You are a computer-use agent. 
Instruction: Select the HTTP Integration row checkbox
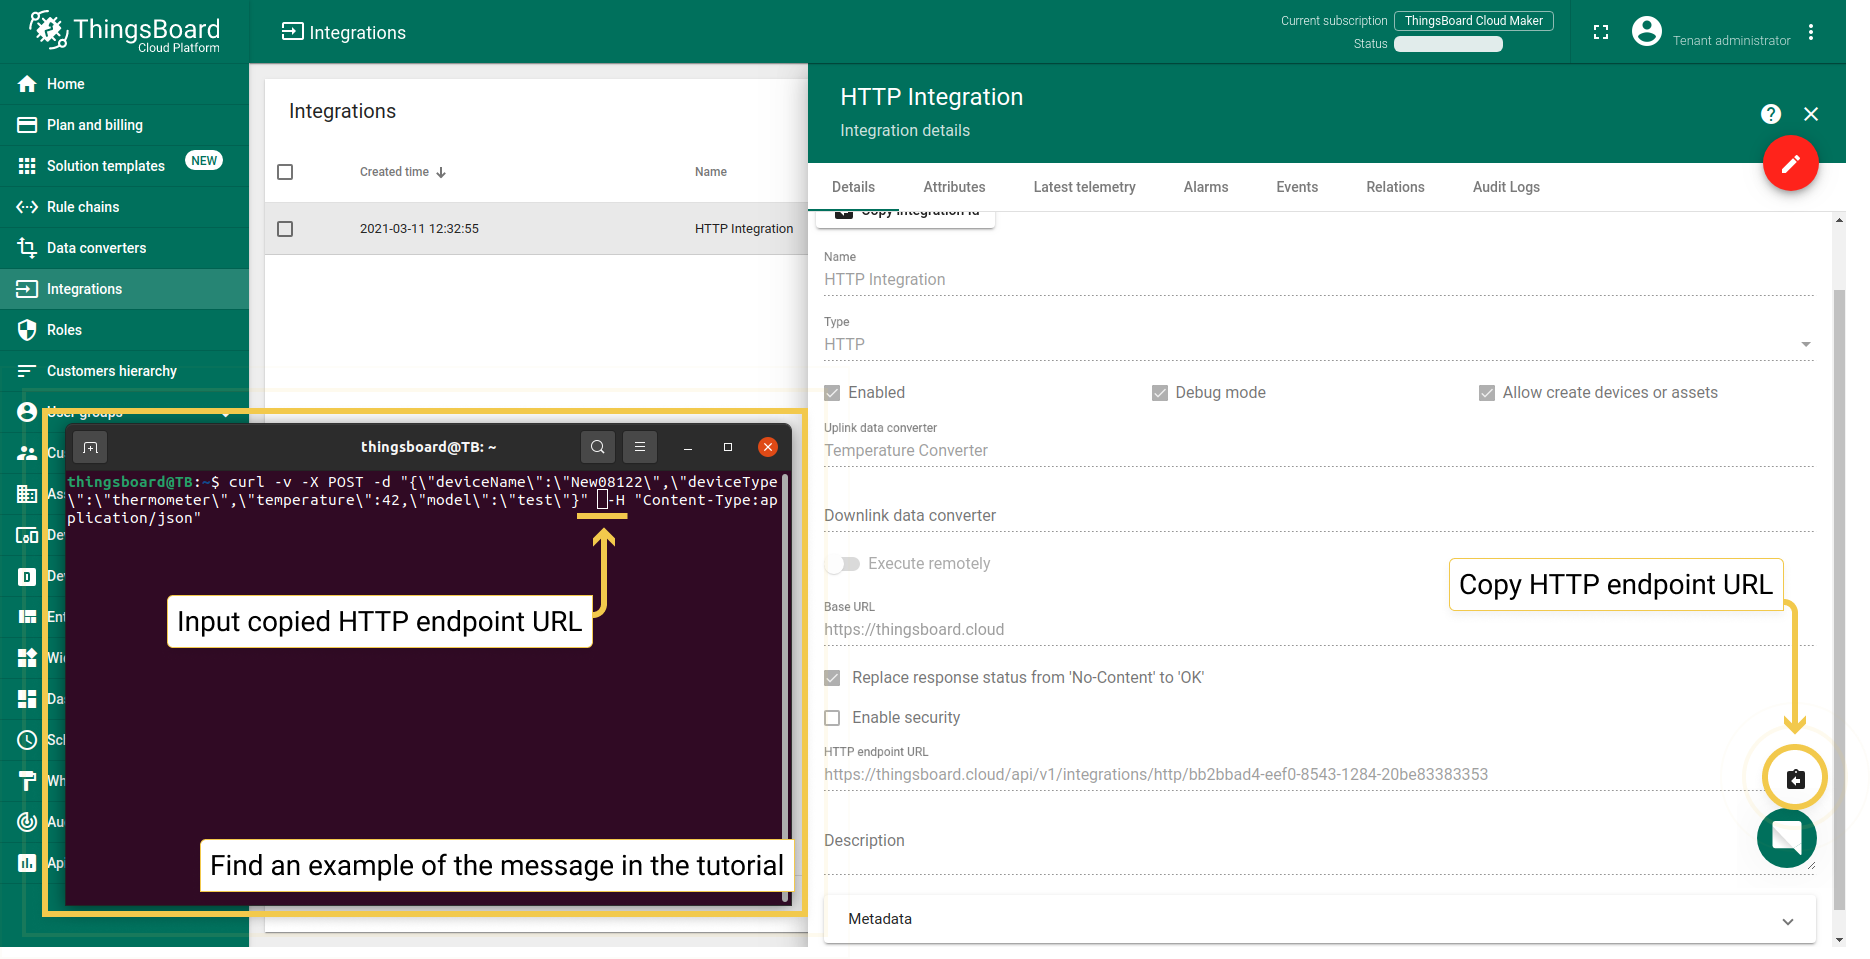point(285,229)
